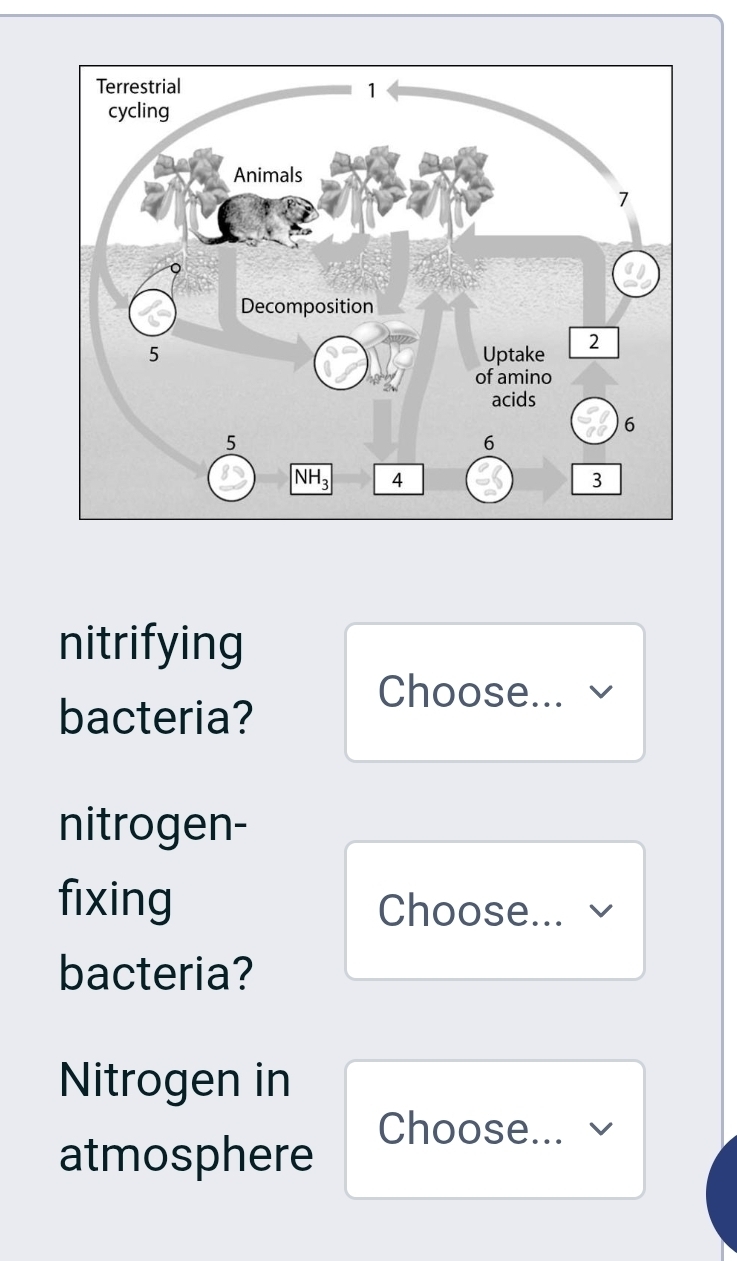The width and height of the screenshot is (737, 1261).
Task: Click the nitrogen cycle diagram image
Action: 378,290
